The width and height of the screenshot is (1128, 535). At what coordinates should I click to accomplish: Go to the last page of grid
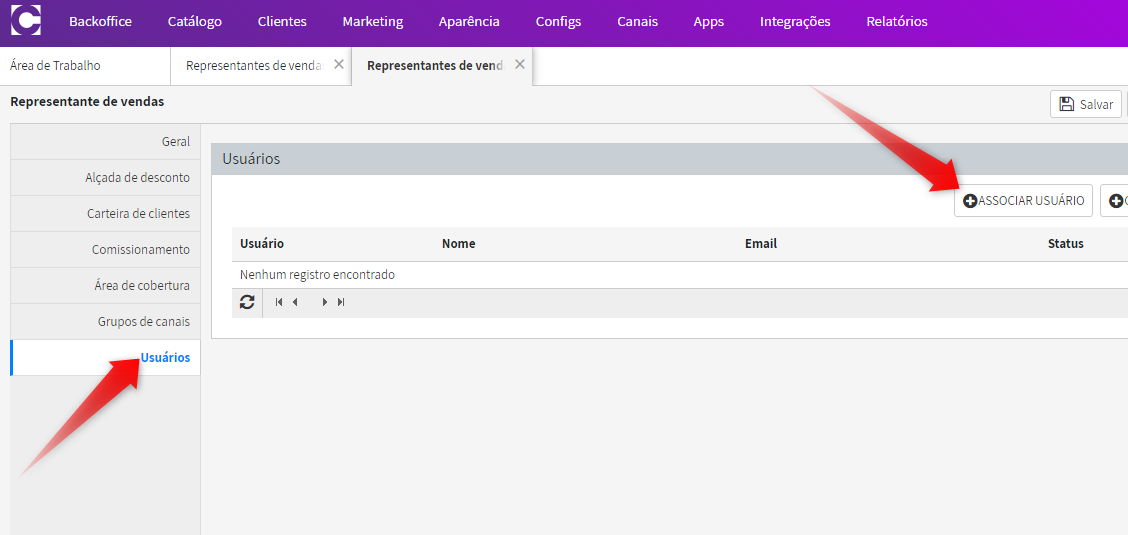[x=341, y=302]
